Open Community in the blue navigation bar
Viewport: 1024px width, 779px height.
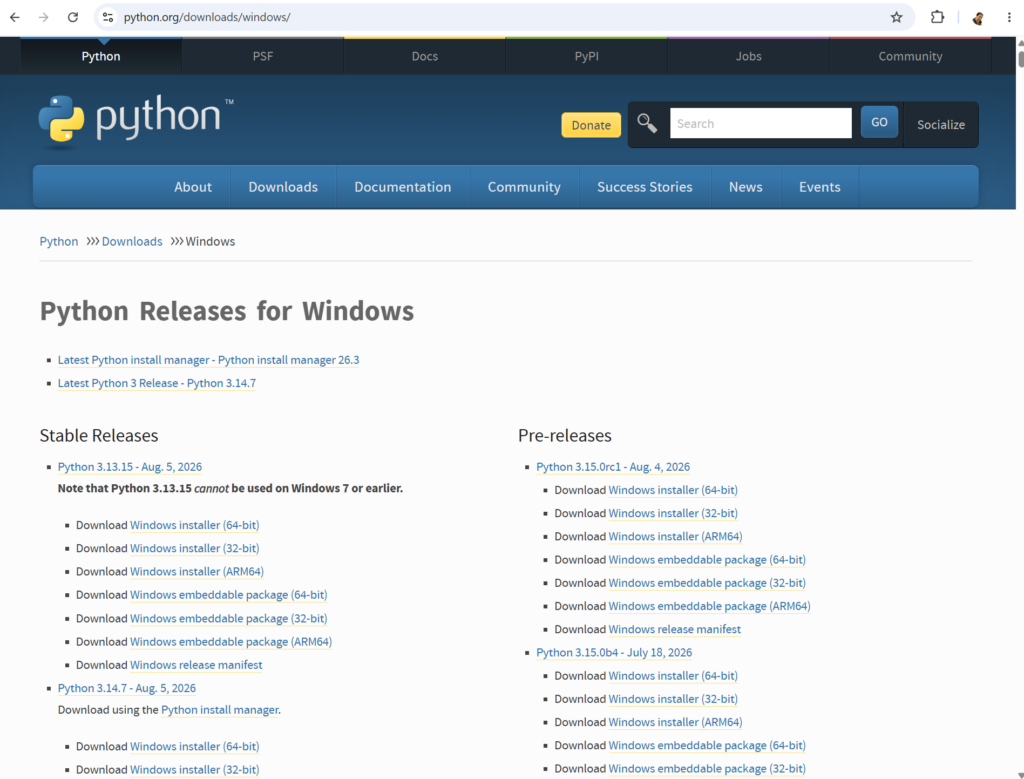point(524,187)
